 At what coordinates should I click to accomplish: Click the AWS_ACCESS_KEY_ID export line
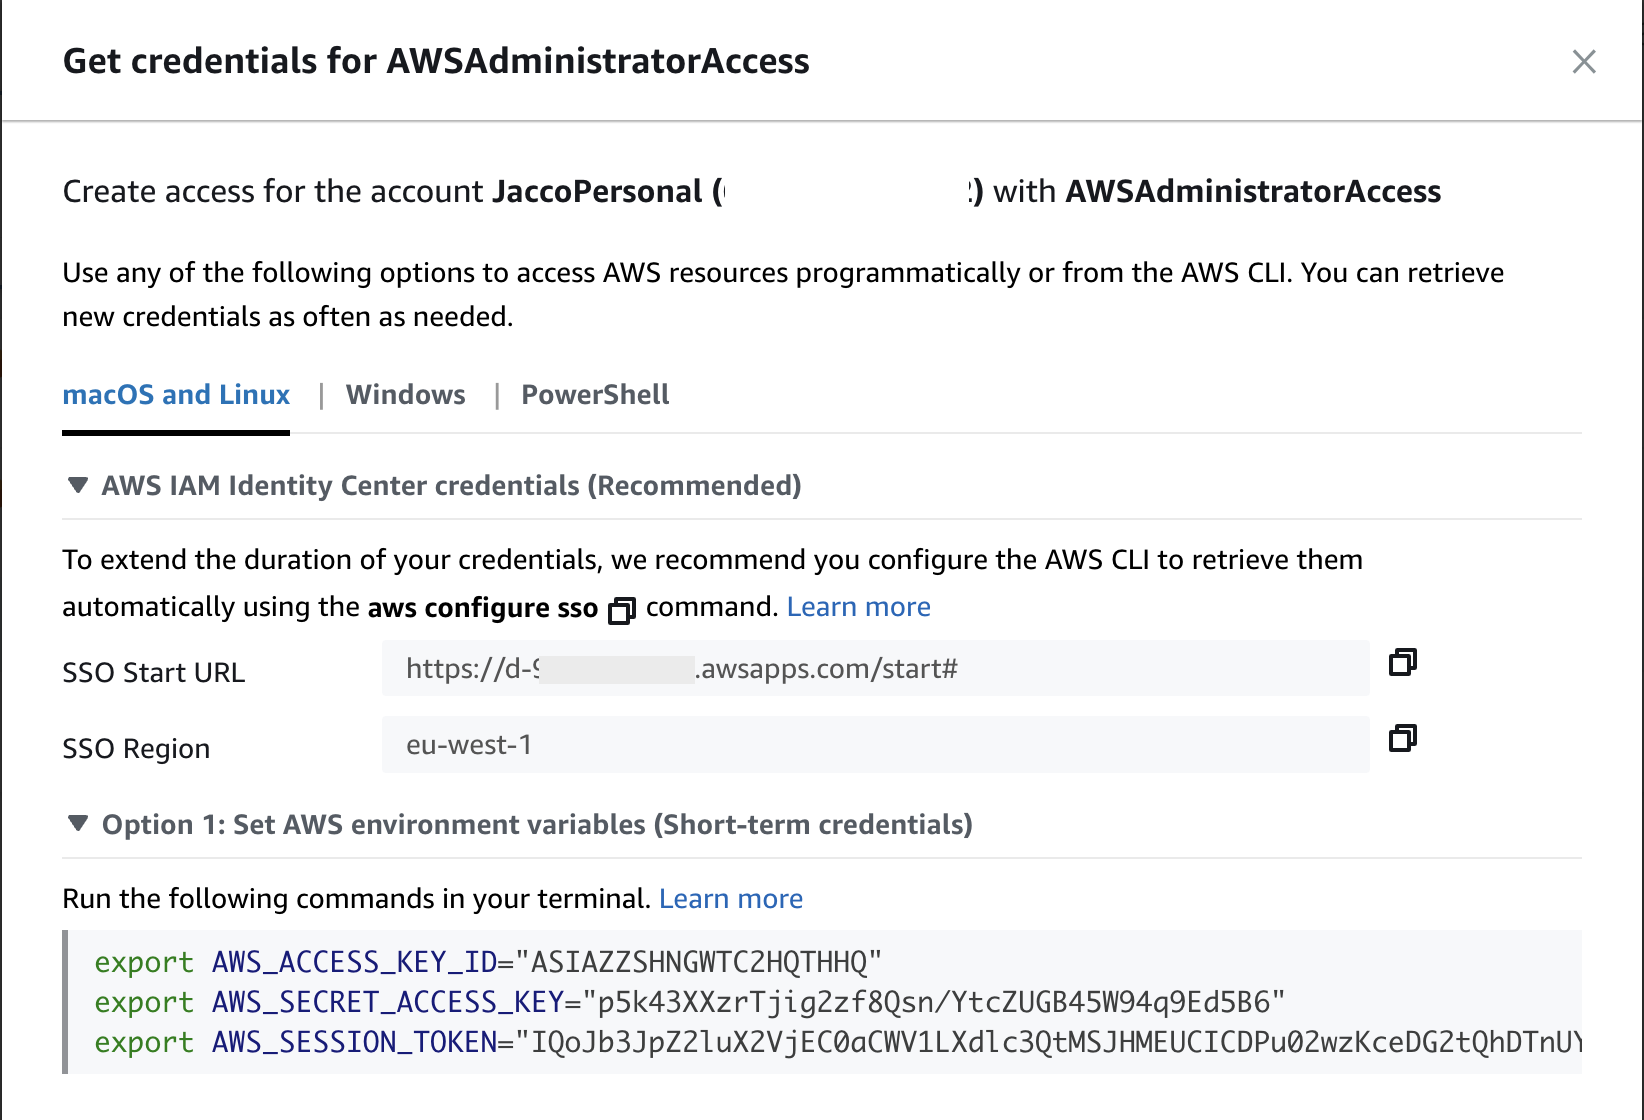488,962
